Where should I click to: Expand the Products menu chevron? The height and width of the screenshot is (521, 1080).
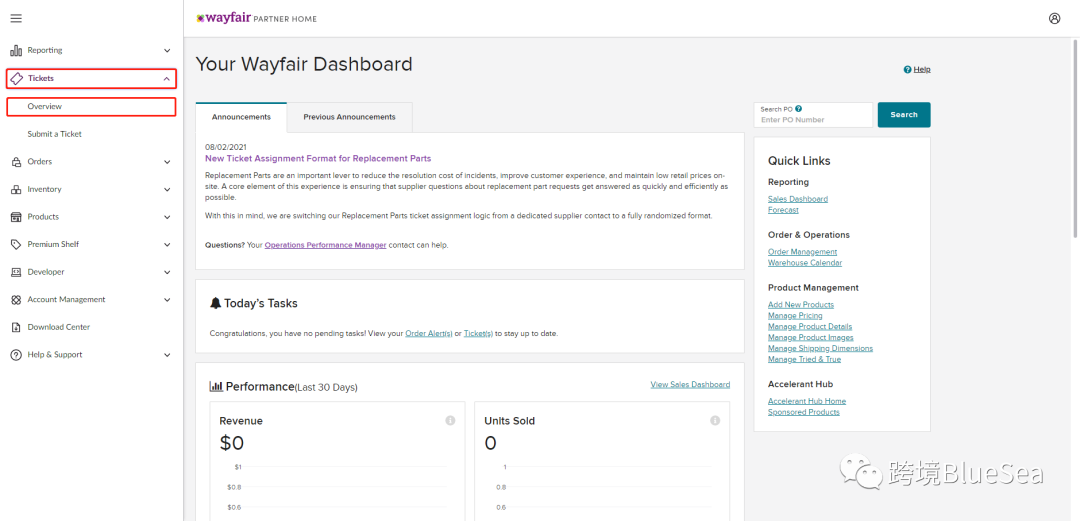point(167,217)
